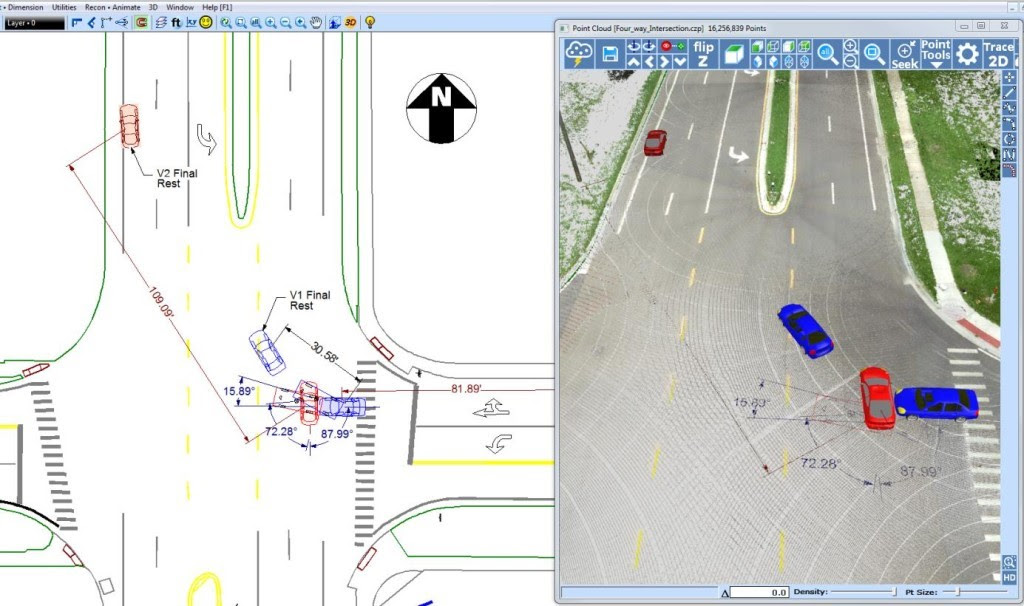1024x606 pixels.
Task: Click the light bulb hint icon
Action: click(370, 22)
